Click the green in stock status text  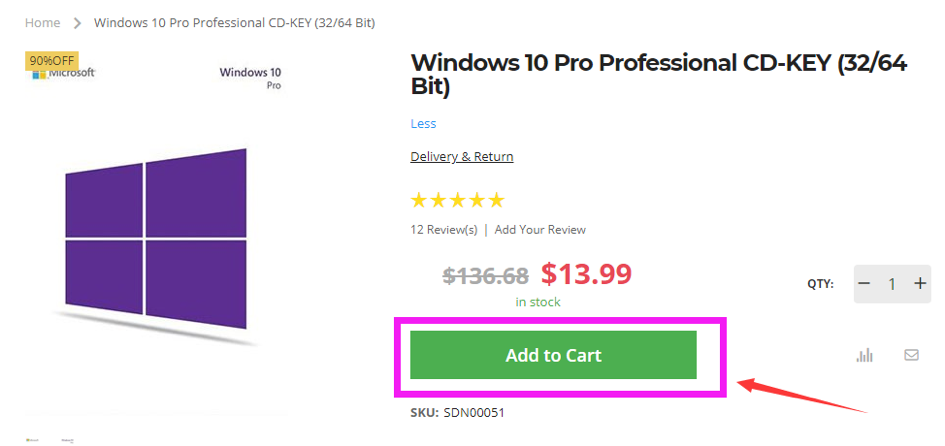pyautogui.click(x=538, y=302)
